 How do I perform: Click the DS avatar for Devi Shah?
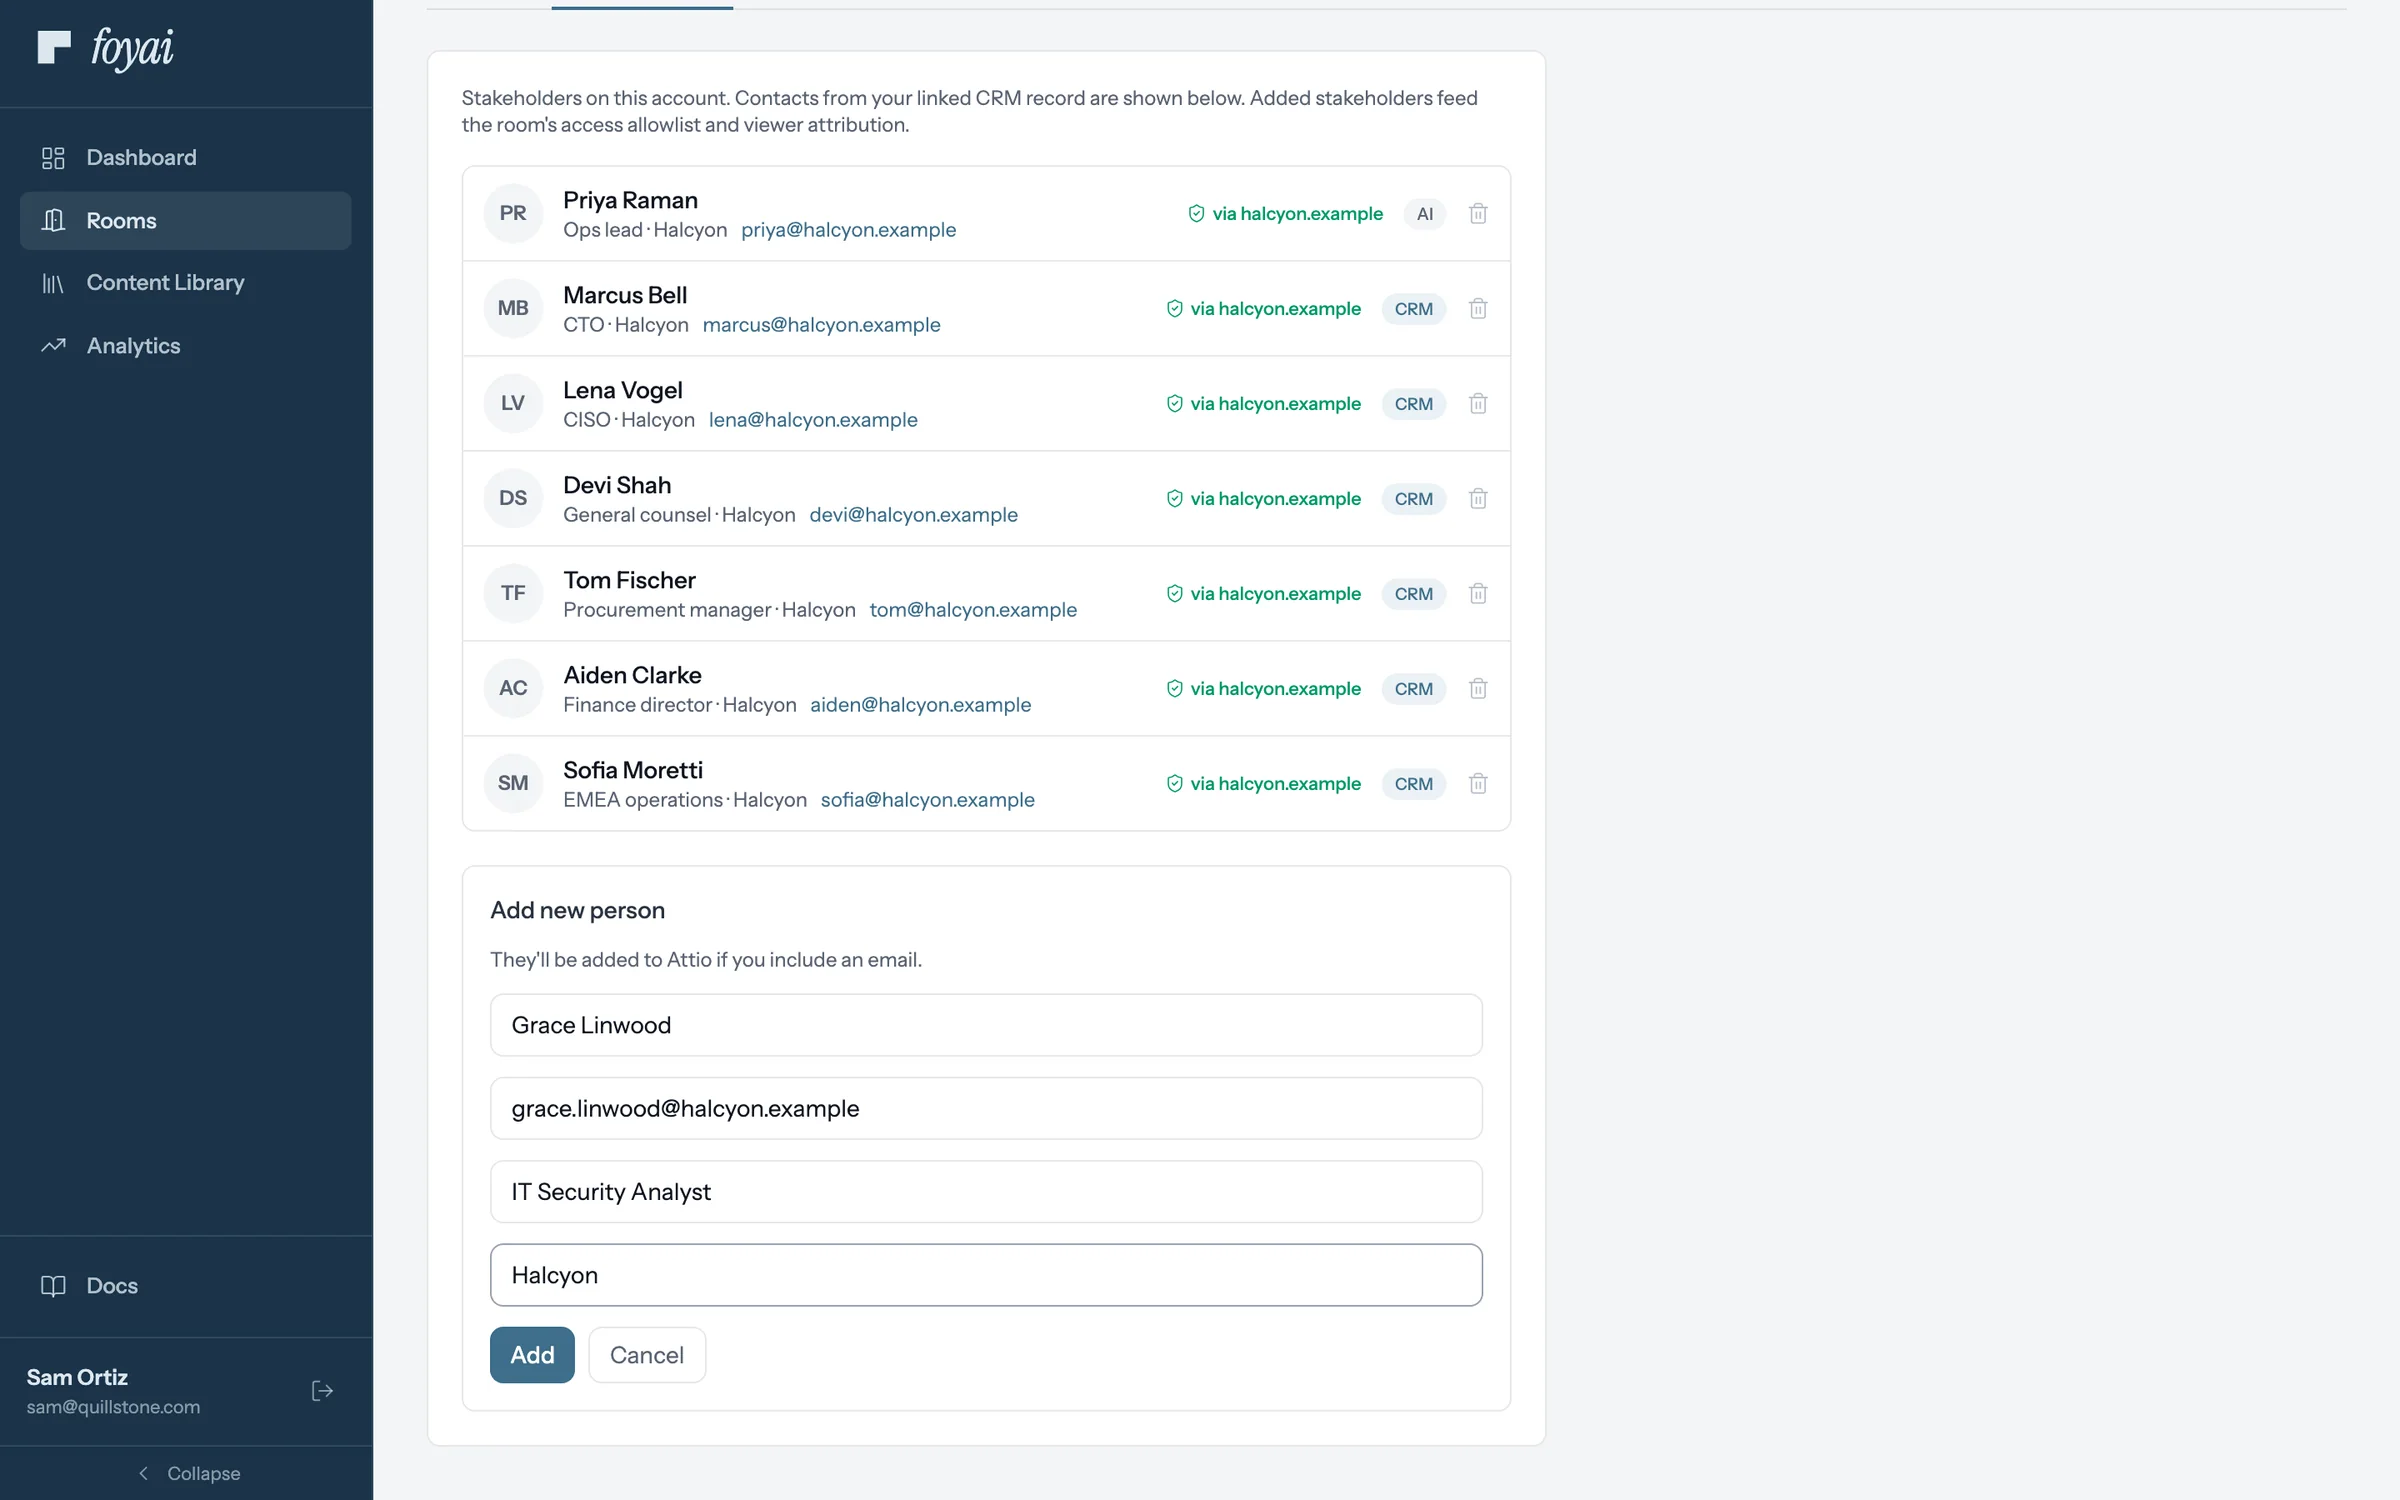tap(513, 498)
